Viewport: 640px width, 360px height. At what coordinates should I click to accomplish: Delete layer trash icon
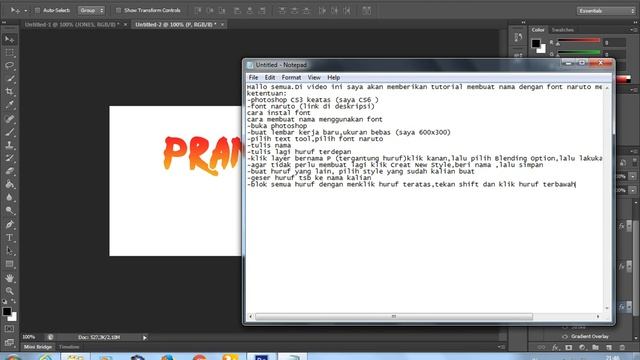(622, 347)
